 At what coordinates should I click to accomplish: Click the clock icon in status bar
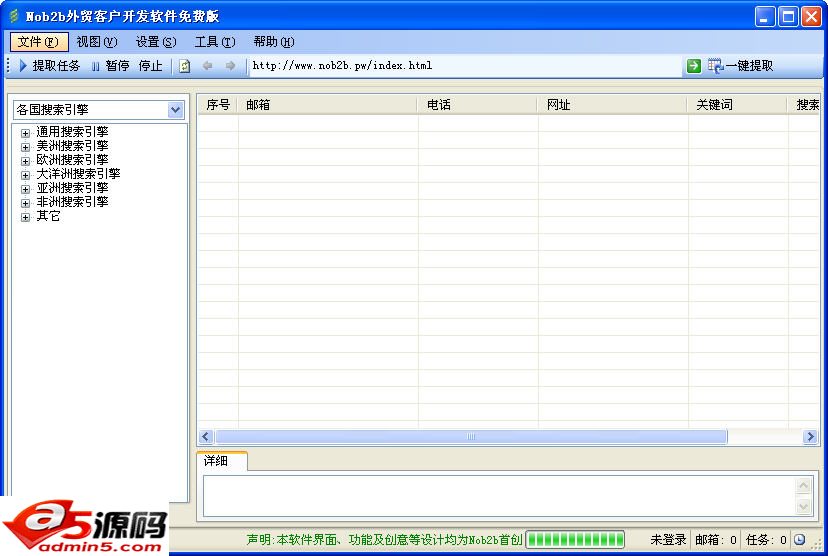point(799,539)
